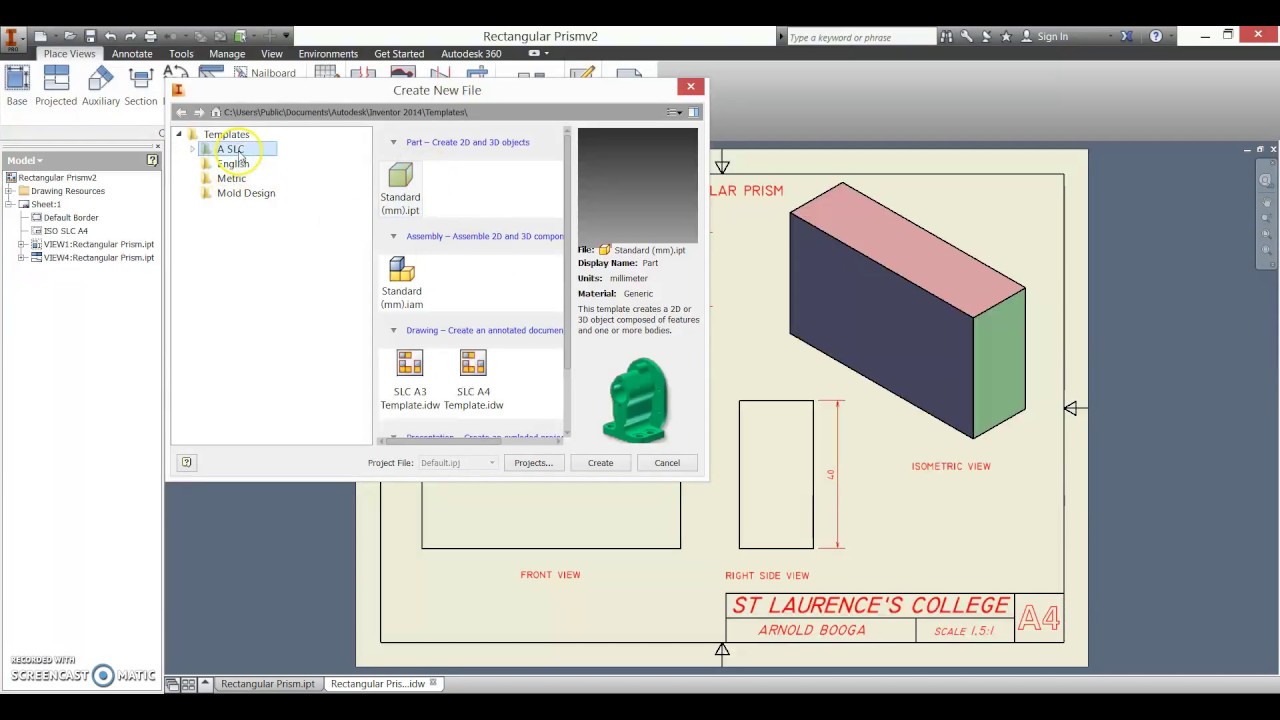Screen dimensions: 1280x720
Task: Select the Mold Design templates folder
Action: [245, 193]
